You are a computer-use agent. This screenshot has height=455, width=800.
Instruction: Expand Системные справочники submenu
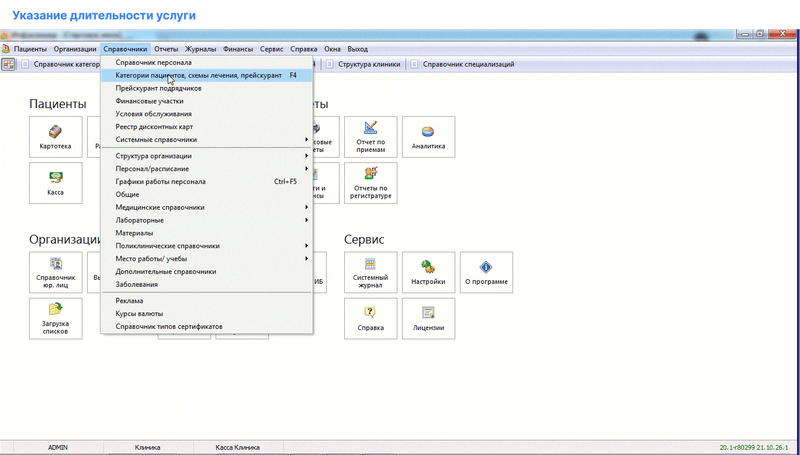[207, 139]
